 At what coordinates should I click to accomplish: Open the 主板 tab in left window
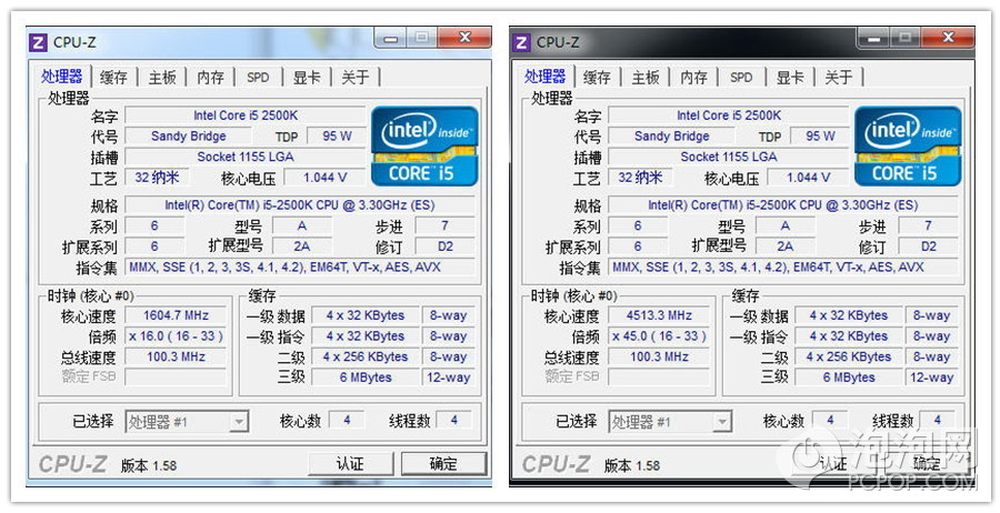(x=162, y=77)
